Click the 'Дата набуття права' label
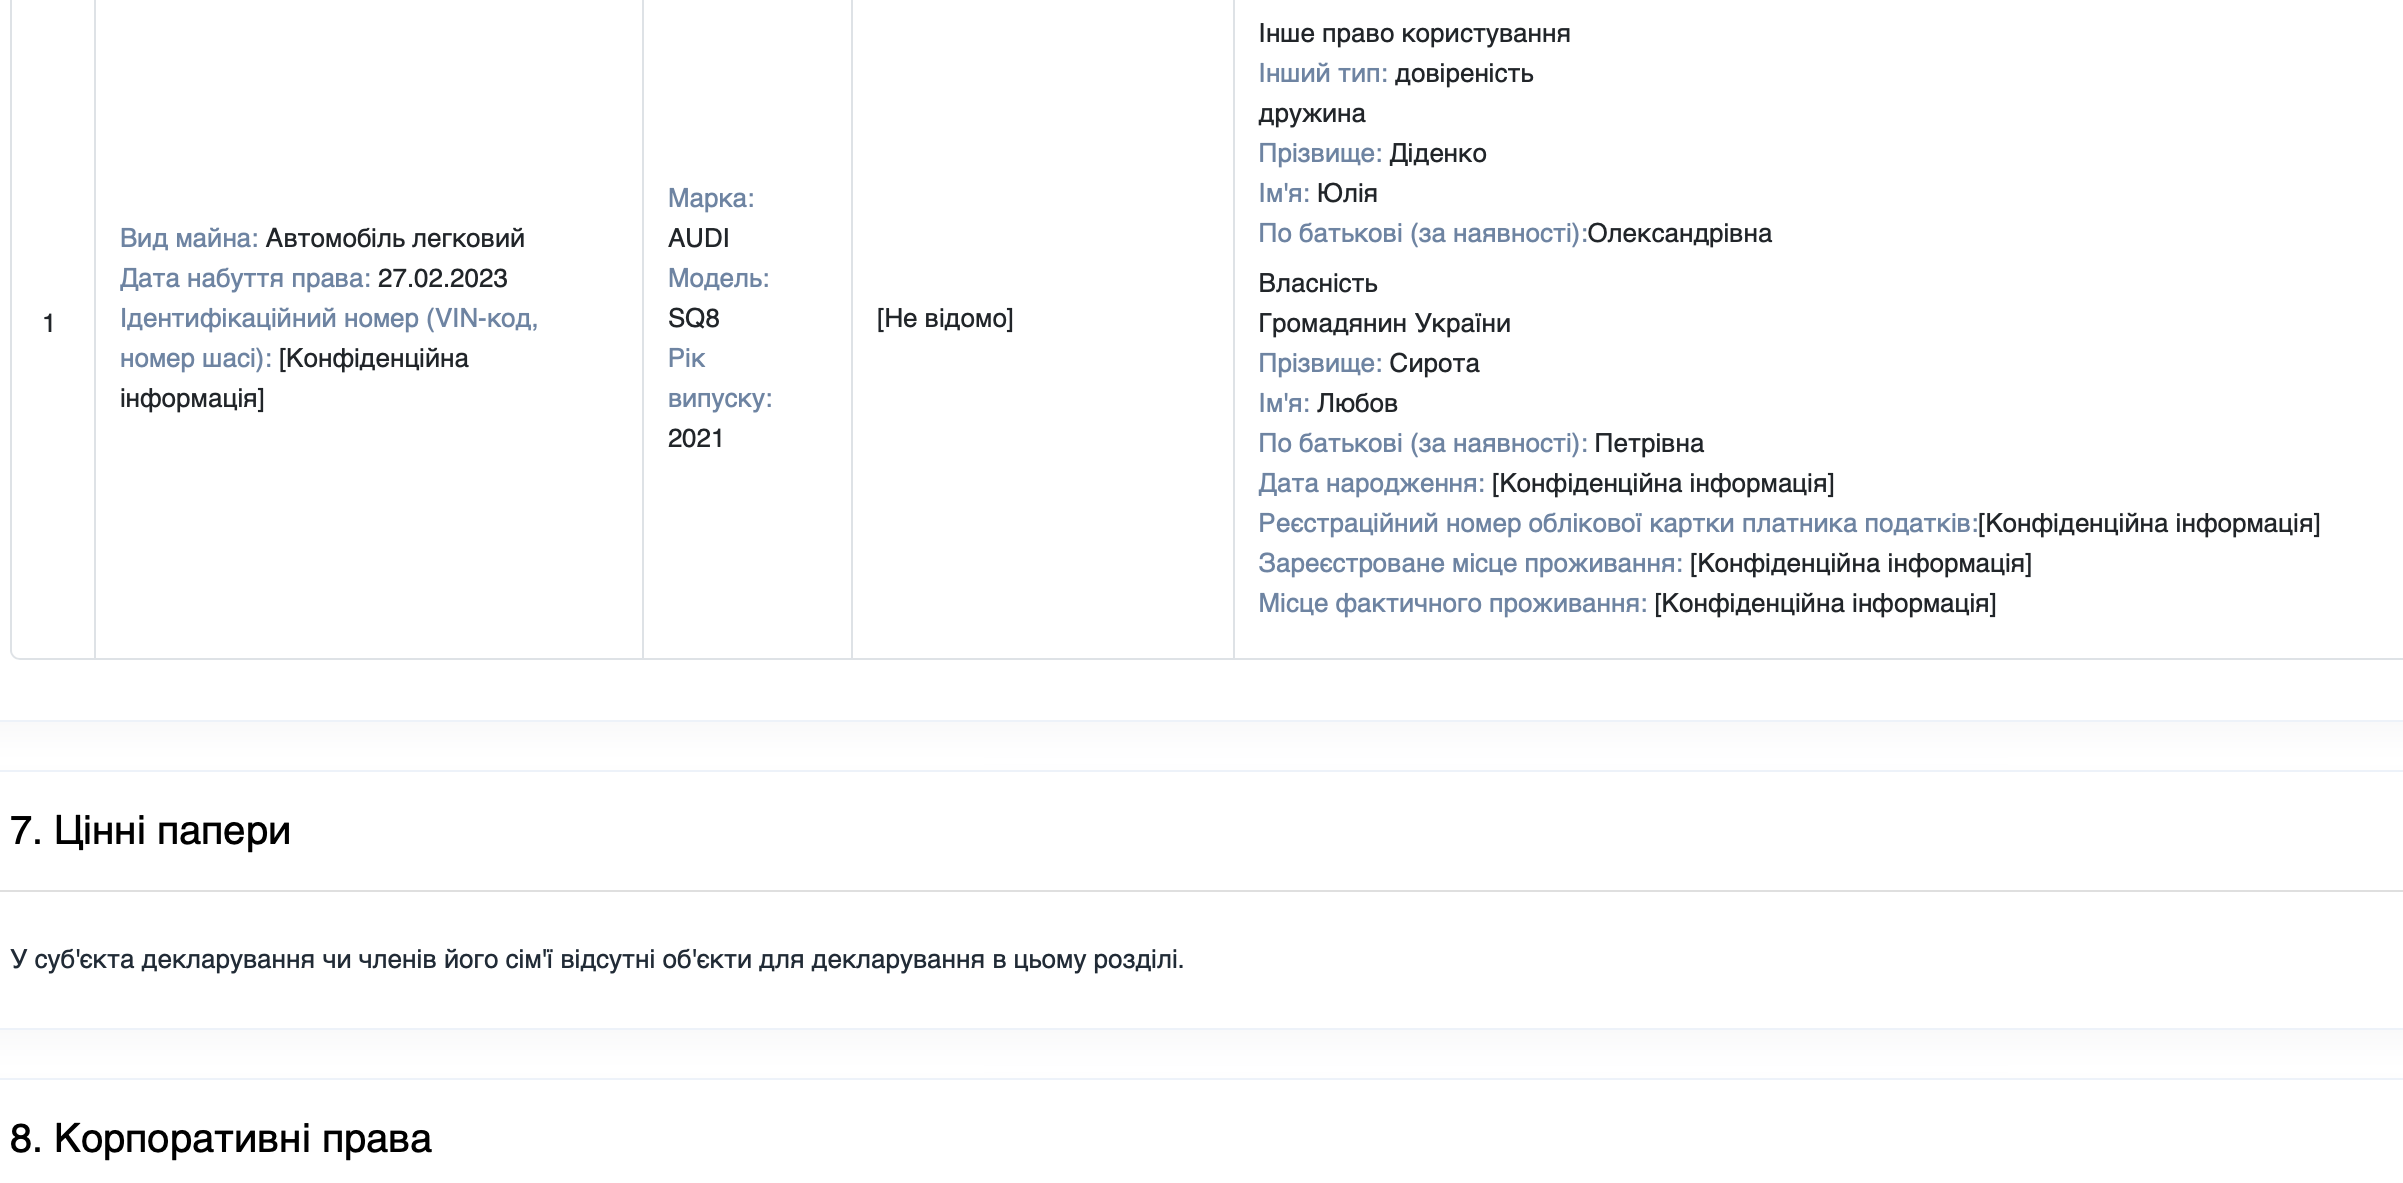The image size is (2403, 1183). (x=245, y=278)
